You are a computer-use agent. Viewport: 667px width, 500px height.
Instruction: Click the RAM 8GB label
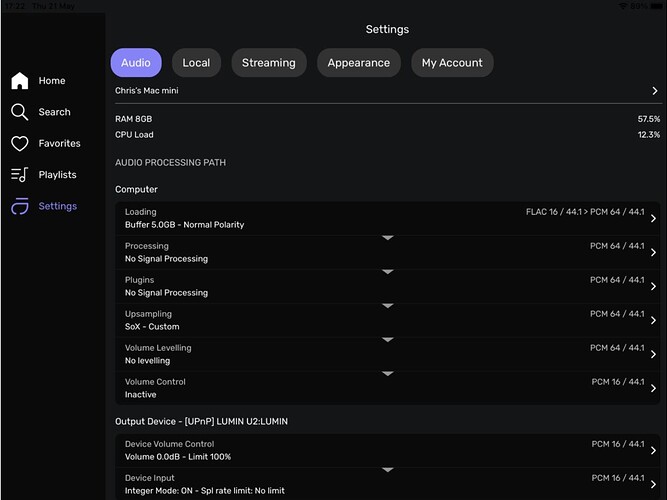[134, 119]
